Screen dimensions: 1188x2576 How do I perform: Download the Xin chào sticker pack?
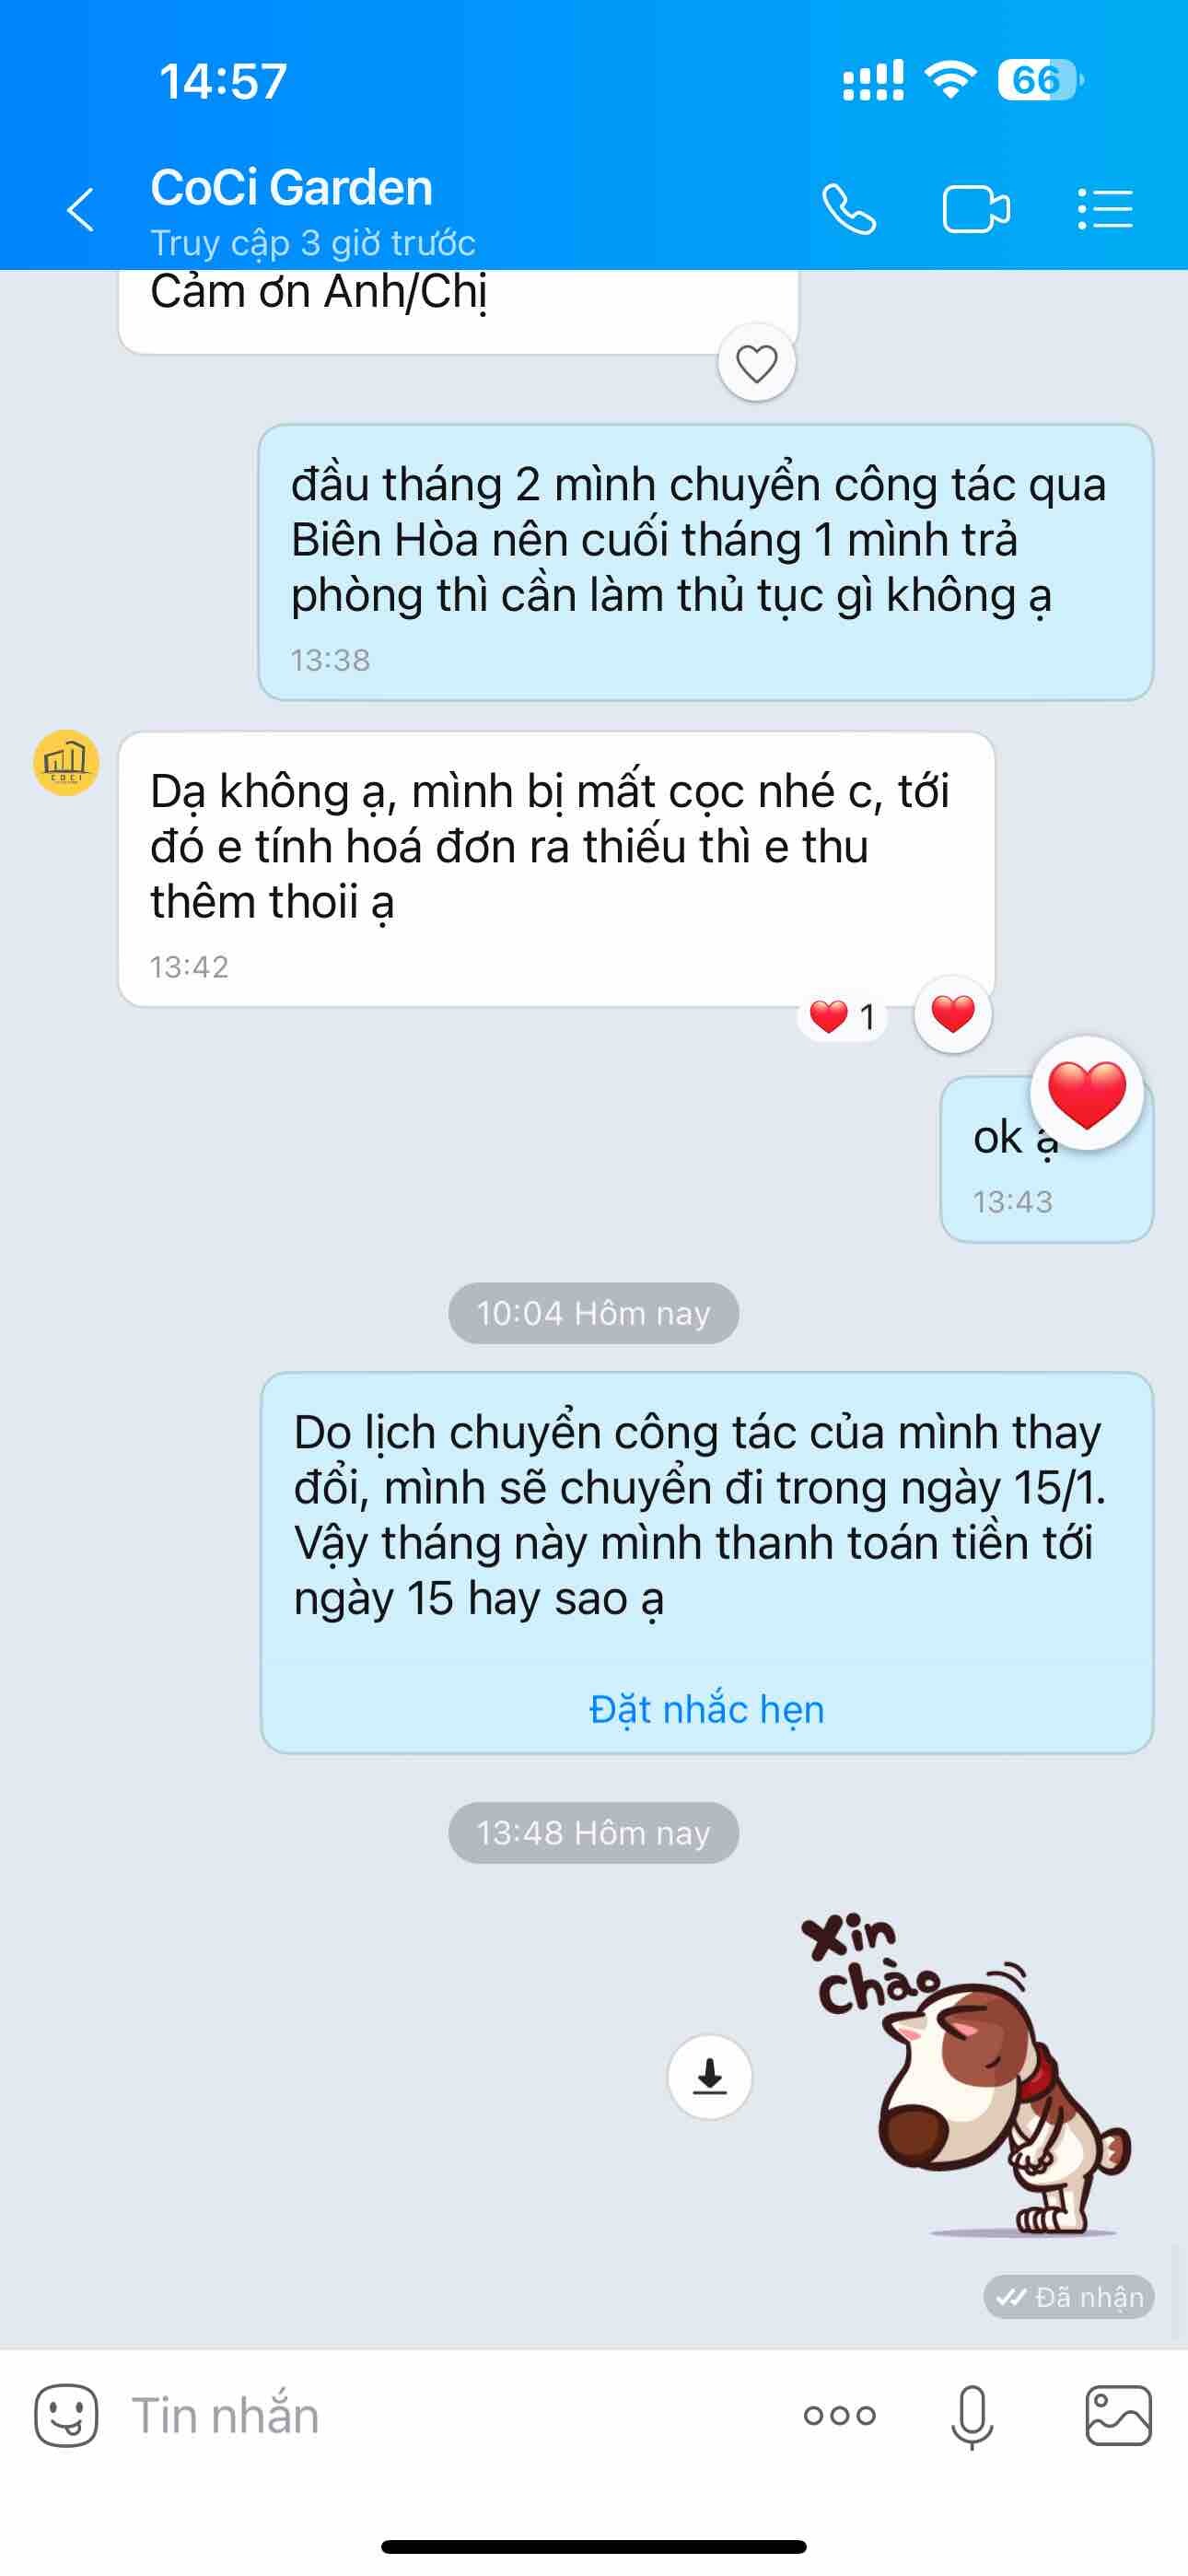click(710, 2077)
